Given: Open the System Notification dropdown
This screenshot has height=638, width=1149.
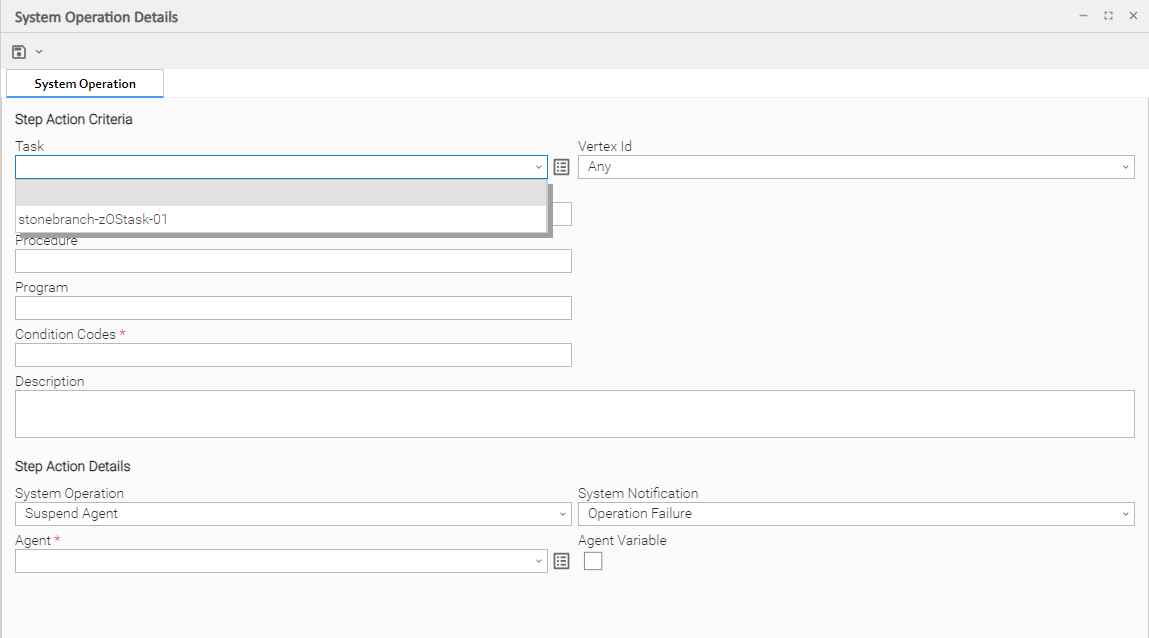Looking at the screenshot, I should tap(1125, 514).
